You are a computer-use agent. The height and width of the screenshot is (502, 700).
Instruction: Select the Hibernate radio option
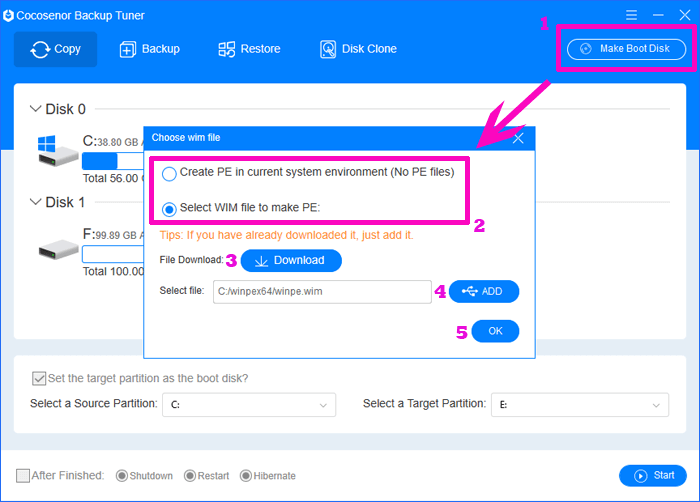(x=246, y=476)
